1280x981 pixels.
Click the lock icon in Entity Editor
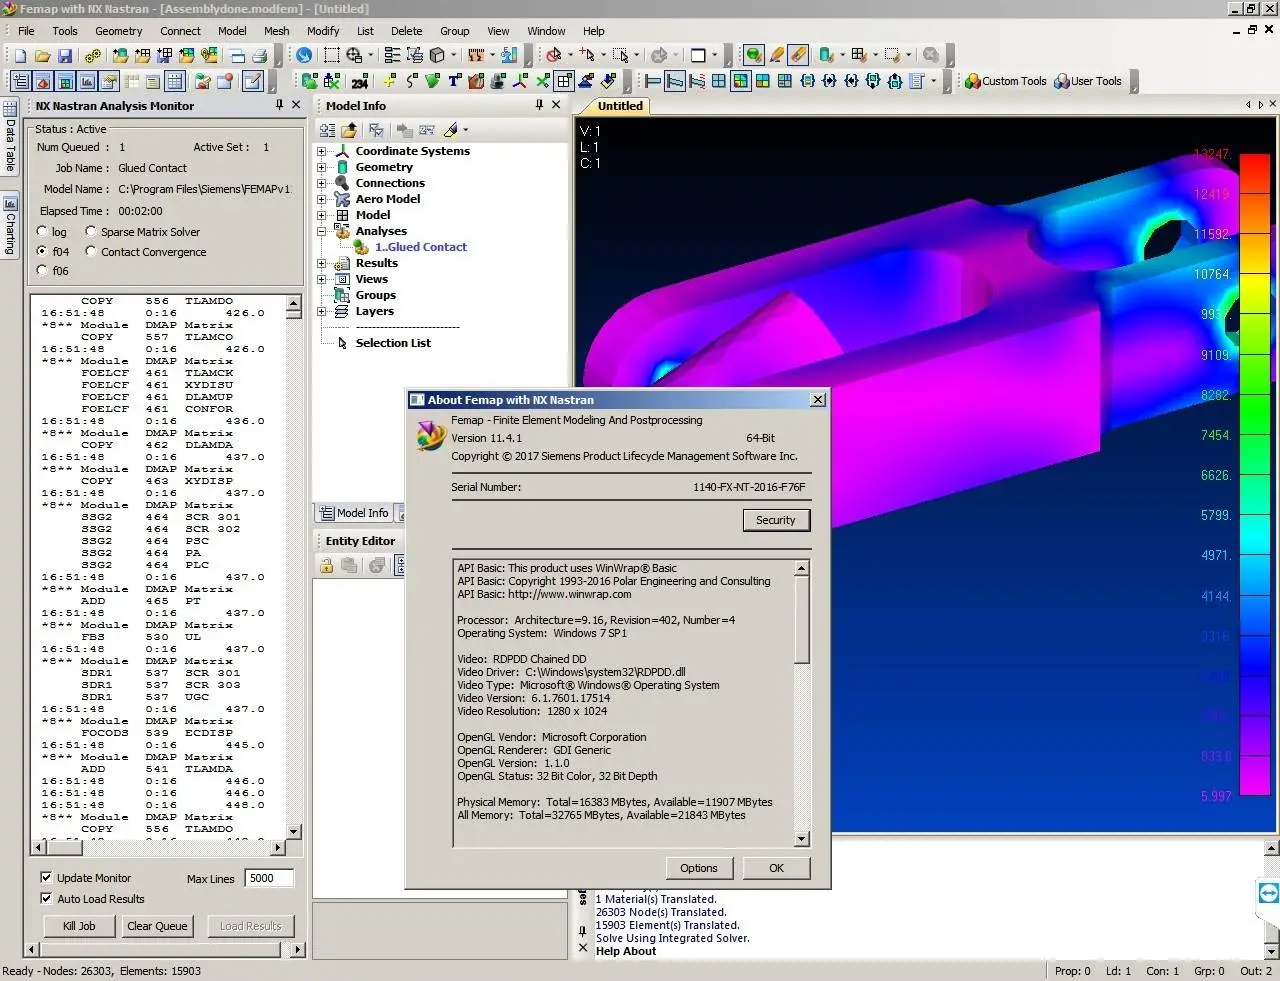(327, 566)
